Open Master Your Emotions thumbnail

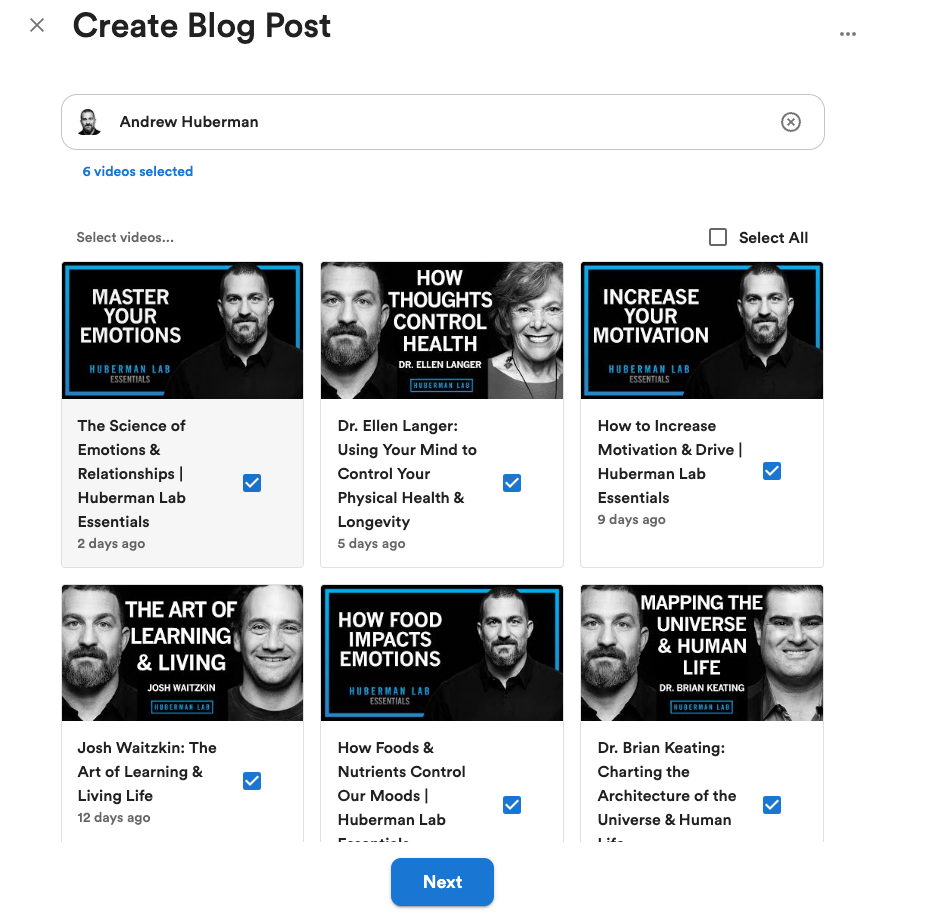183,331
